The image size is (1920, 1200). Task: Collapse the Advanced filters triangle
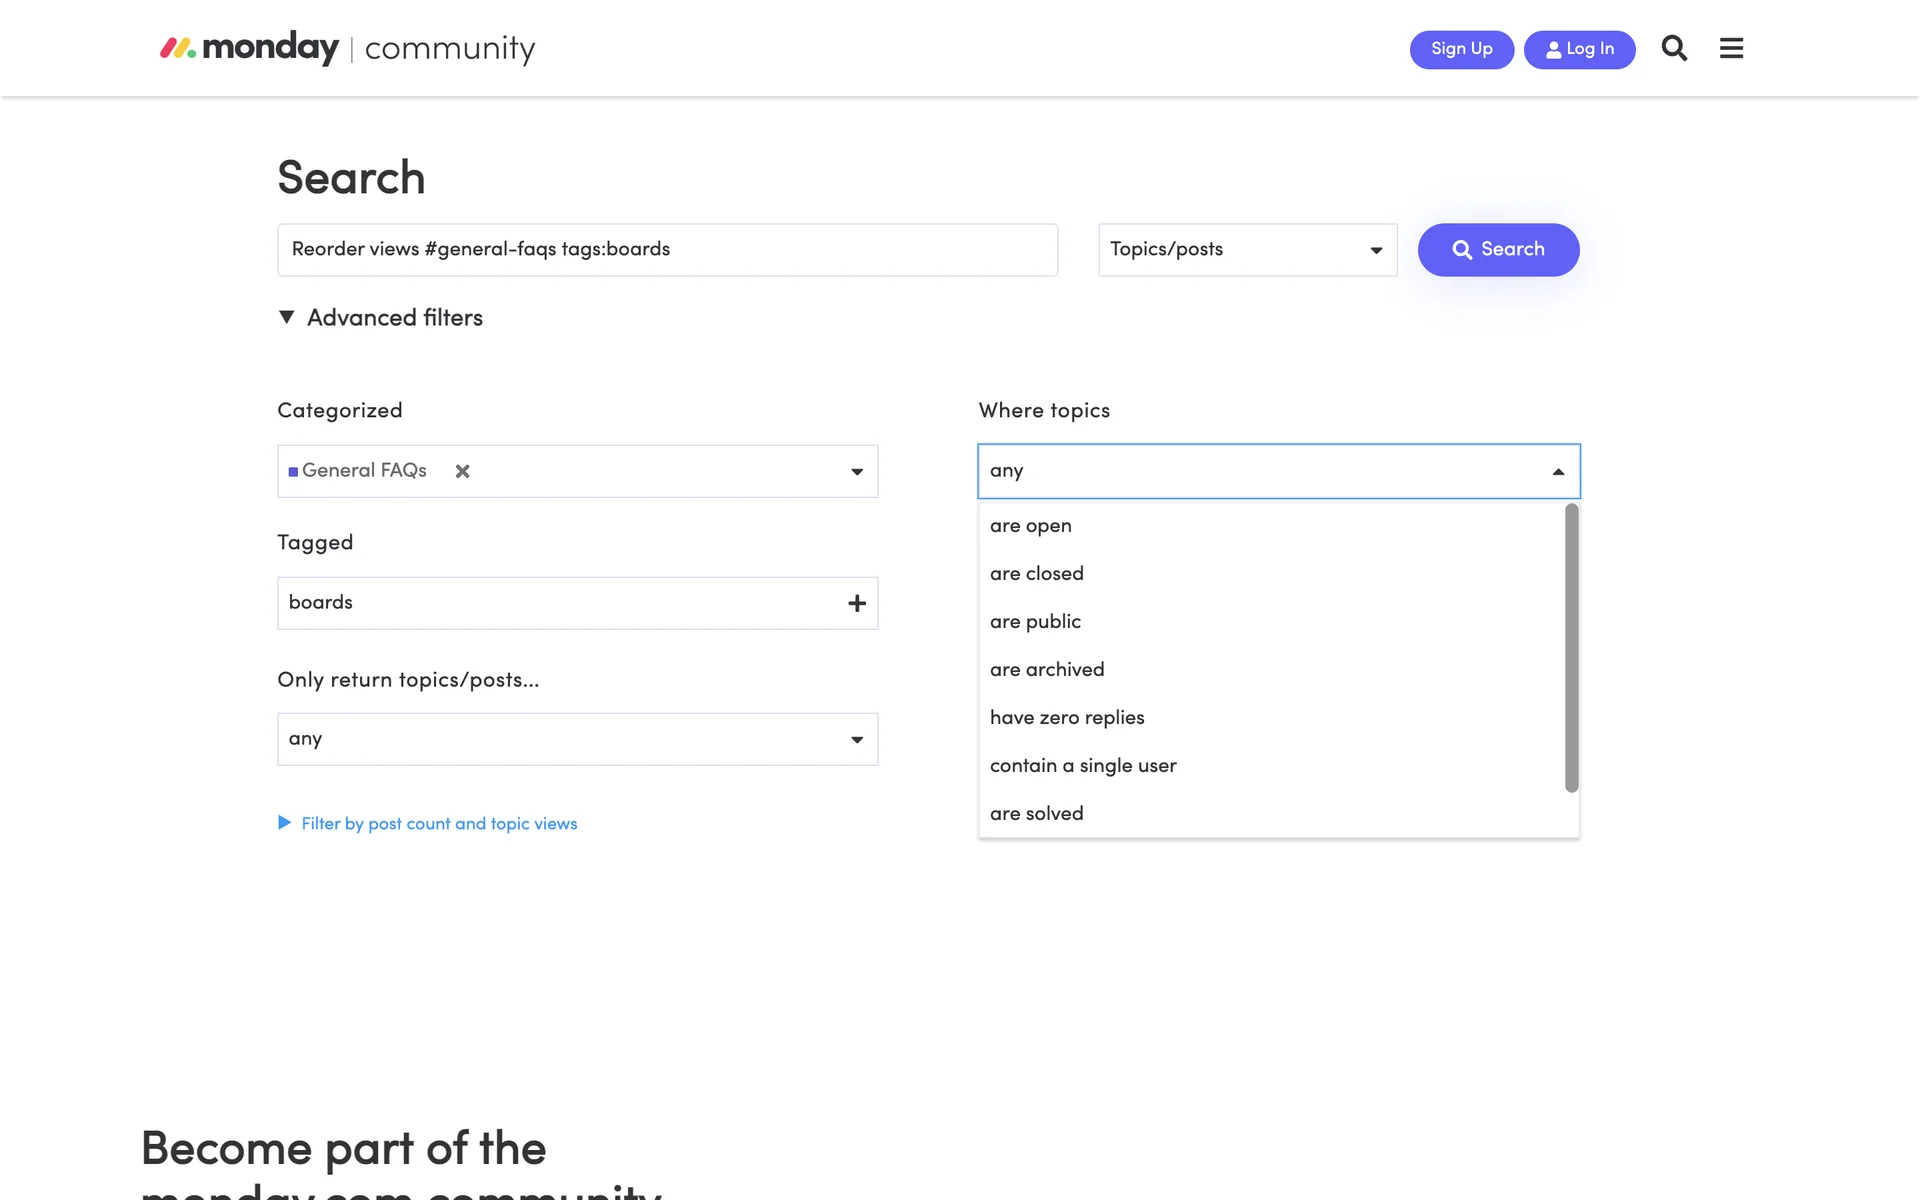[287, 317]
